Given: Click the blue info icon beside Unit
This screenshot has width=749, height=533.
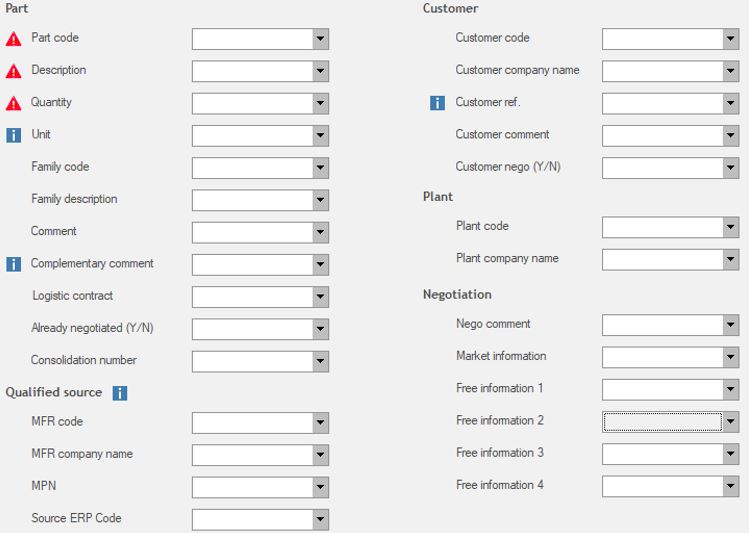Looking at the screenshot, I should [14, 135].
